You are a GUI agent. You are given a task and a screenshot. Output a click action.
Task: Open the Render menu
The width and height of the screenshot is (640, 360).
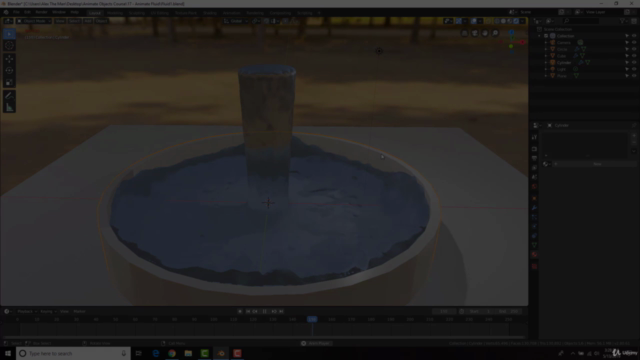click(41, 12)
